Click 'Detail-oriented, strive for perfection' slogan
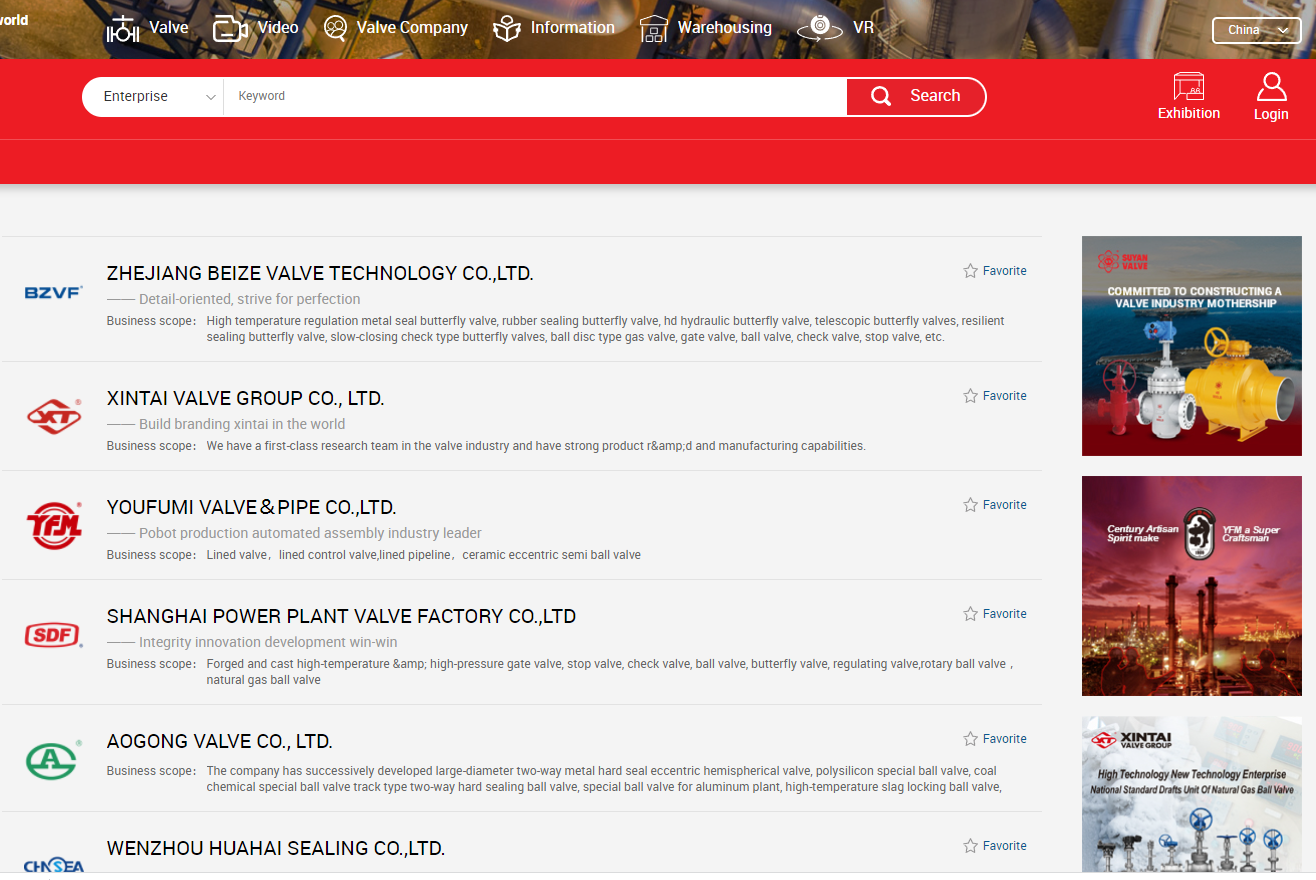Viewport: 1316px width, 880px height. click(x=250, y=299)
